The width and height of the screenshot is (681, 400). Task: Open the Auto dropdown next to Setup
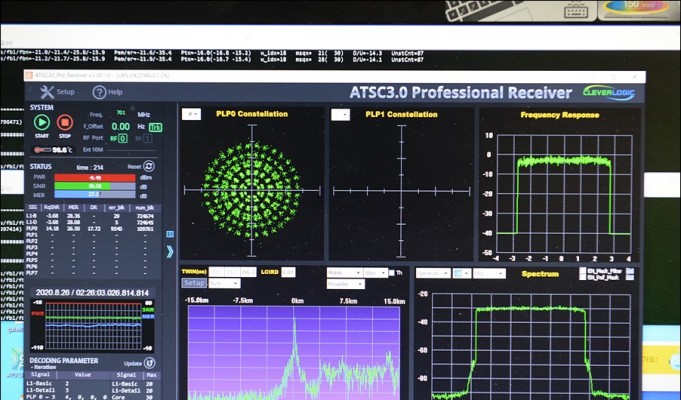224,283
